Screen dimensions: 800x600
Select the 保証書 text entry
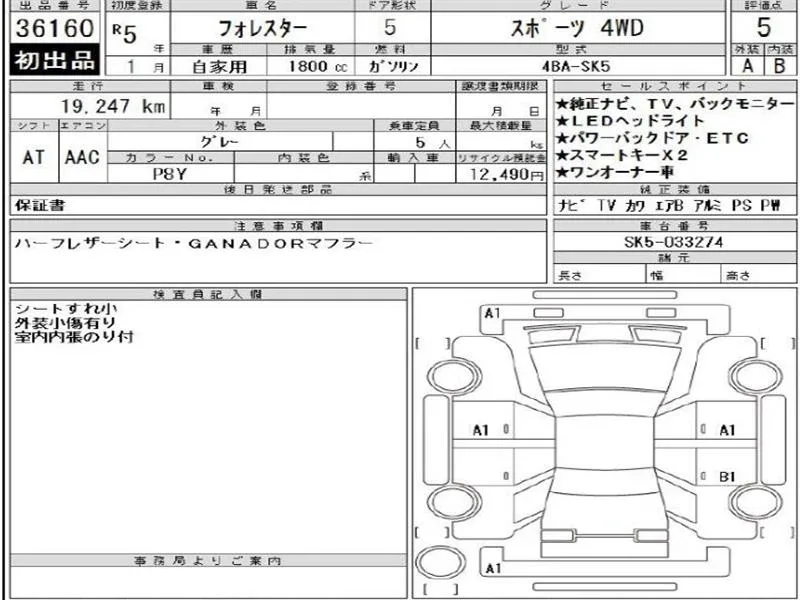tap(39, 206)
